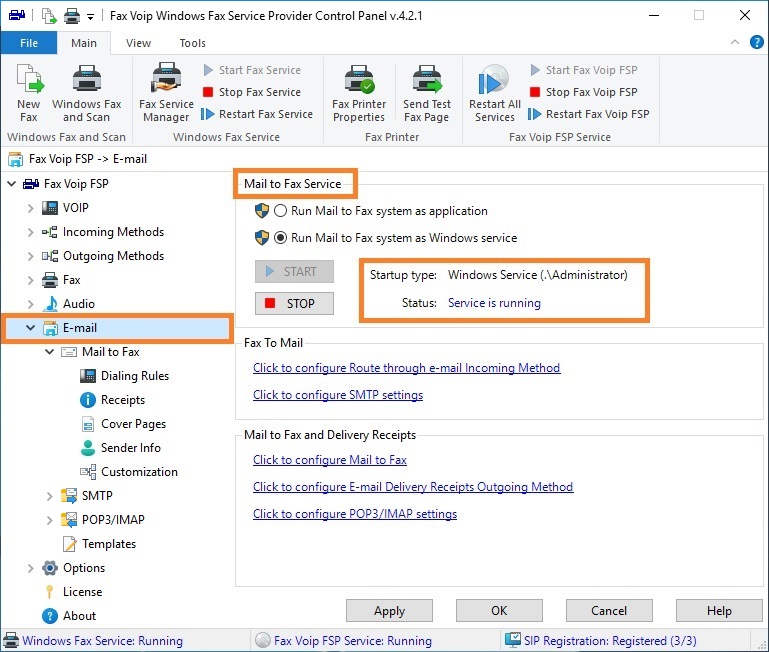Select POP3/IMAP tree node
769x652 pixels.
[113, 520]
